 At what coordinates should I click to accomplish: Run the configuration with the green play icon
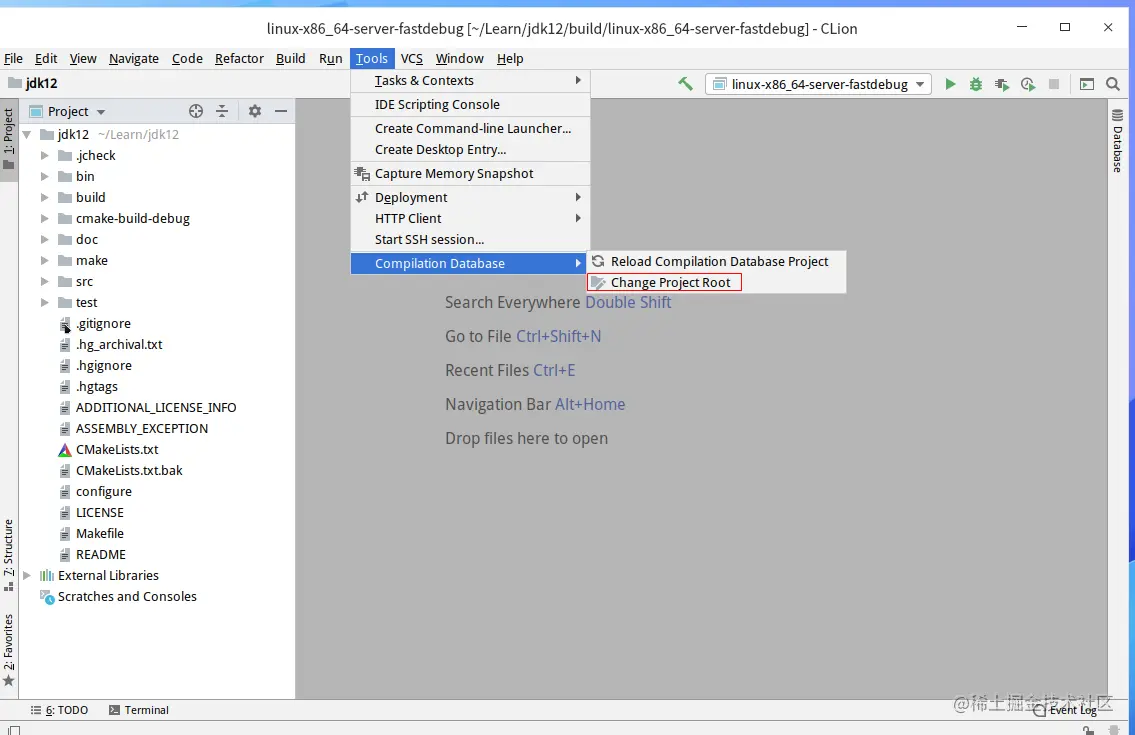tap(950, 84)
